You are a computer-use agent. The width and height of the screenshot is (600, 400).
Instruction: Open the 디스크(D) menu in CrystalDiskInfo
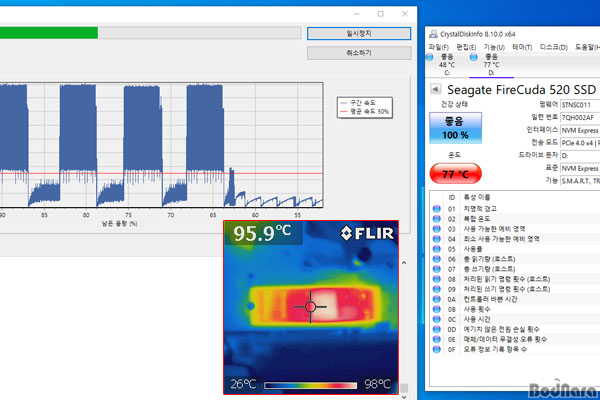click(553, 47)
